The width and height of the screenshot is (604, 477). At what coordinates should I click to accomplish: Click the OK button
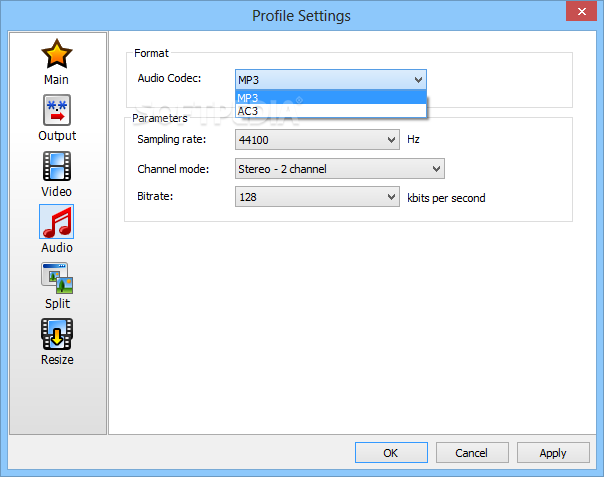[391, 453]
